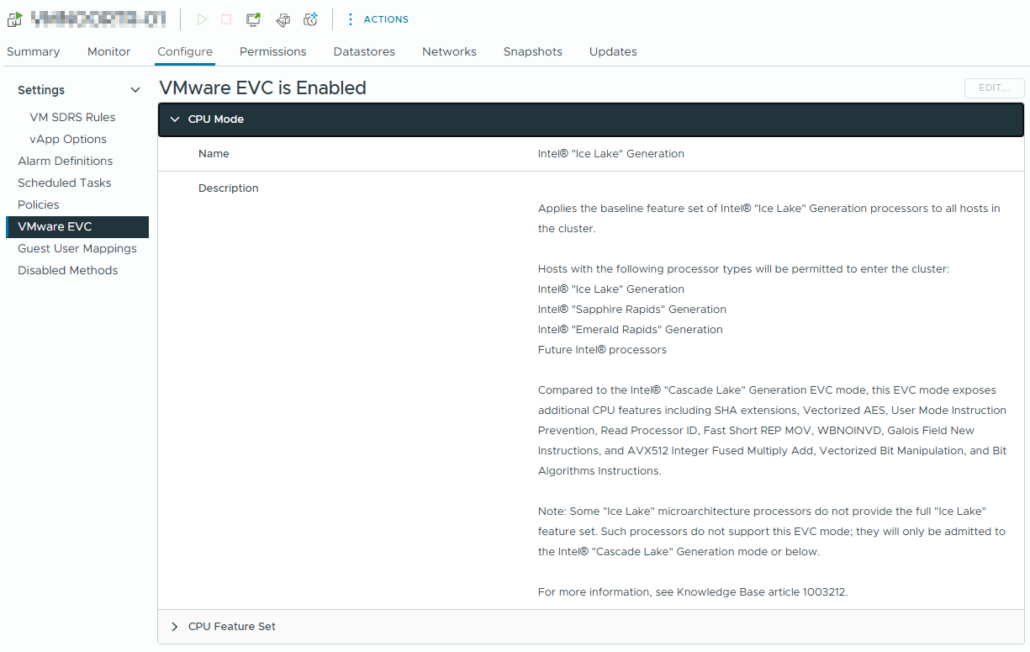The image size is (1030, 652).
Task: Click the Power Off stop icon
Action: [226, 19]
